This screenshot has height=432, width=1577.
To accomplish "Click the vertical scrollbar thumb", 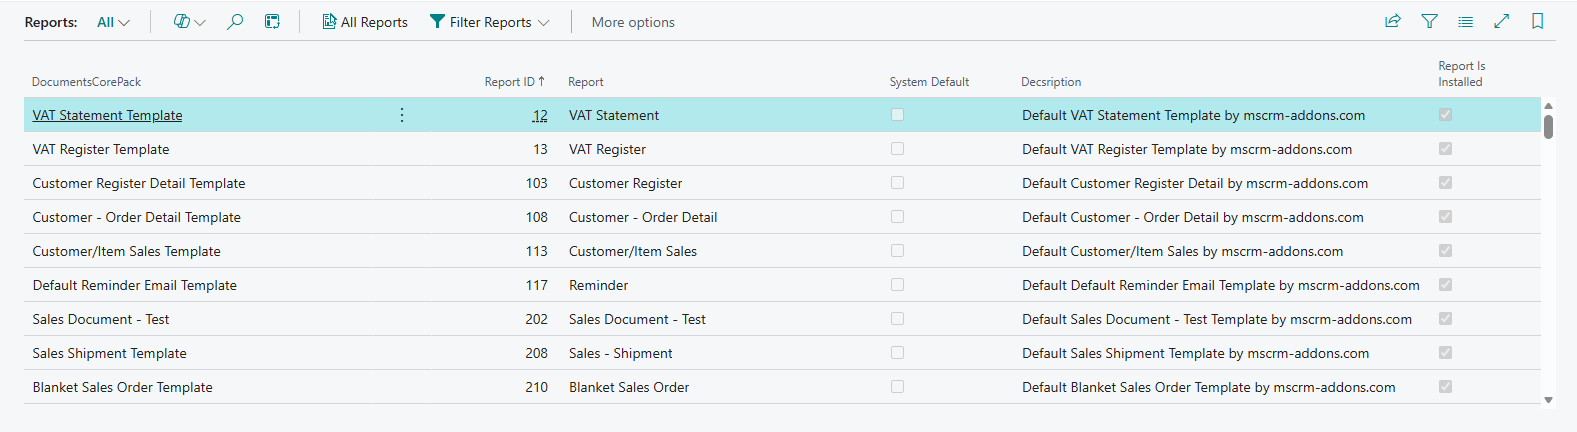I will pyautogui.click(x=1548, y=127).
